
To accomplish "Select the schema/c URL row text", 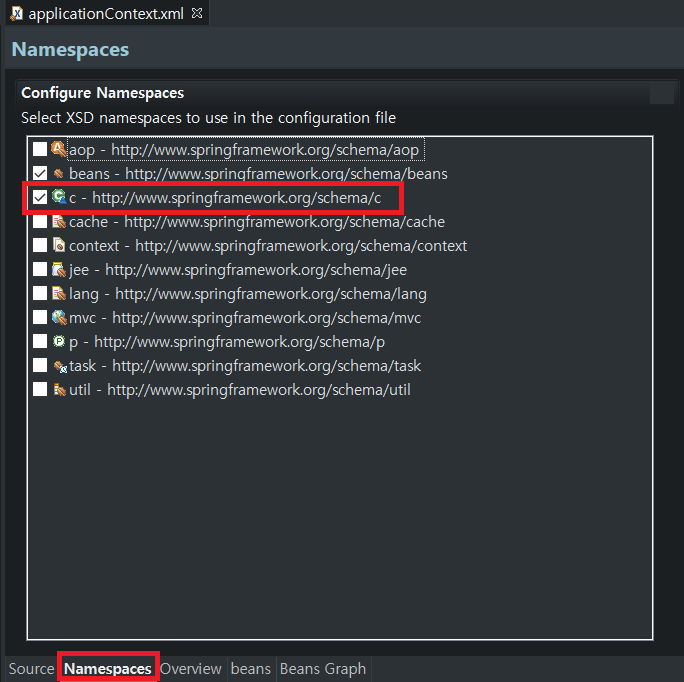I will pyautogui.click(x=225, y=198).
